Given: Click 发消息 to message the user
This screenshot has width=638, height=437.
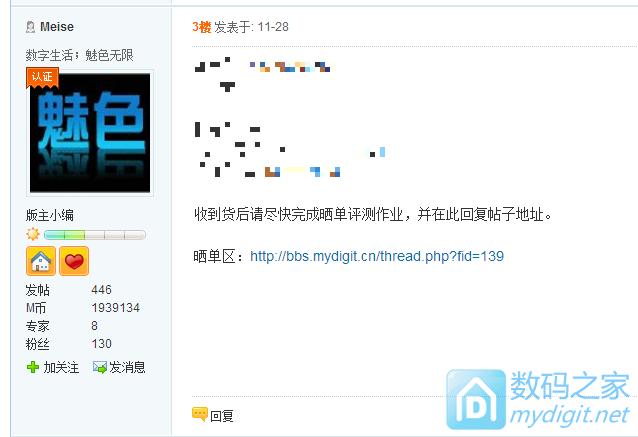Looking at the screenshot, I should (x=127, y=367).
